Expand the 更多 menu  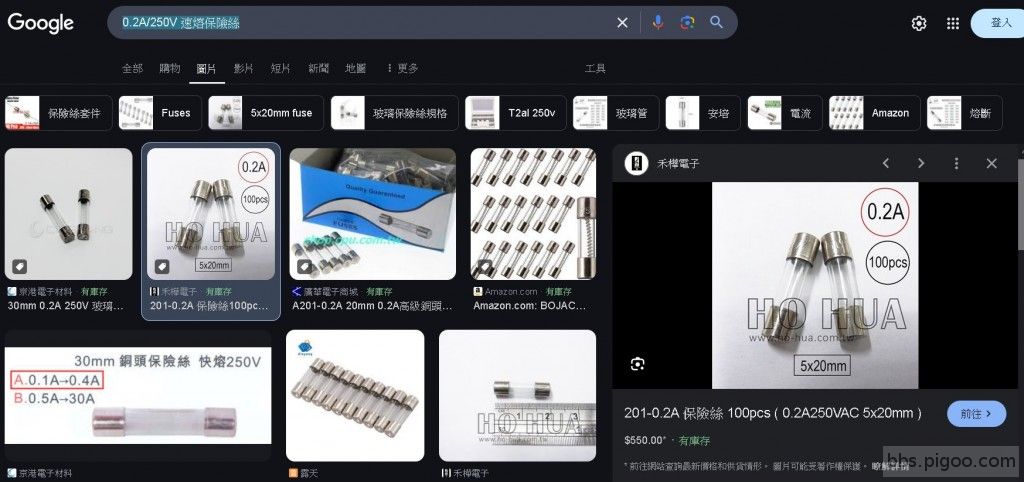402,68
